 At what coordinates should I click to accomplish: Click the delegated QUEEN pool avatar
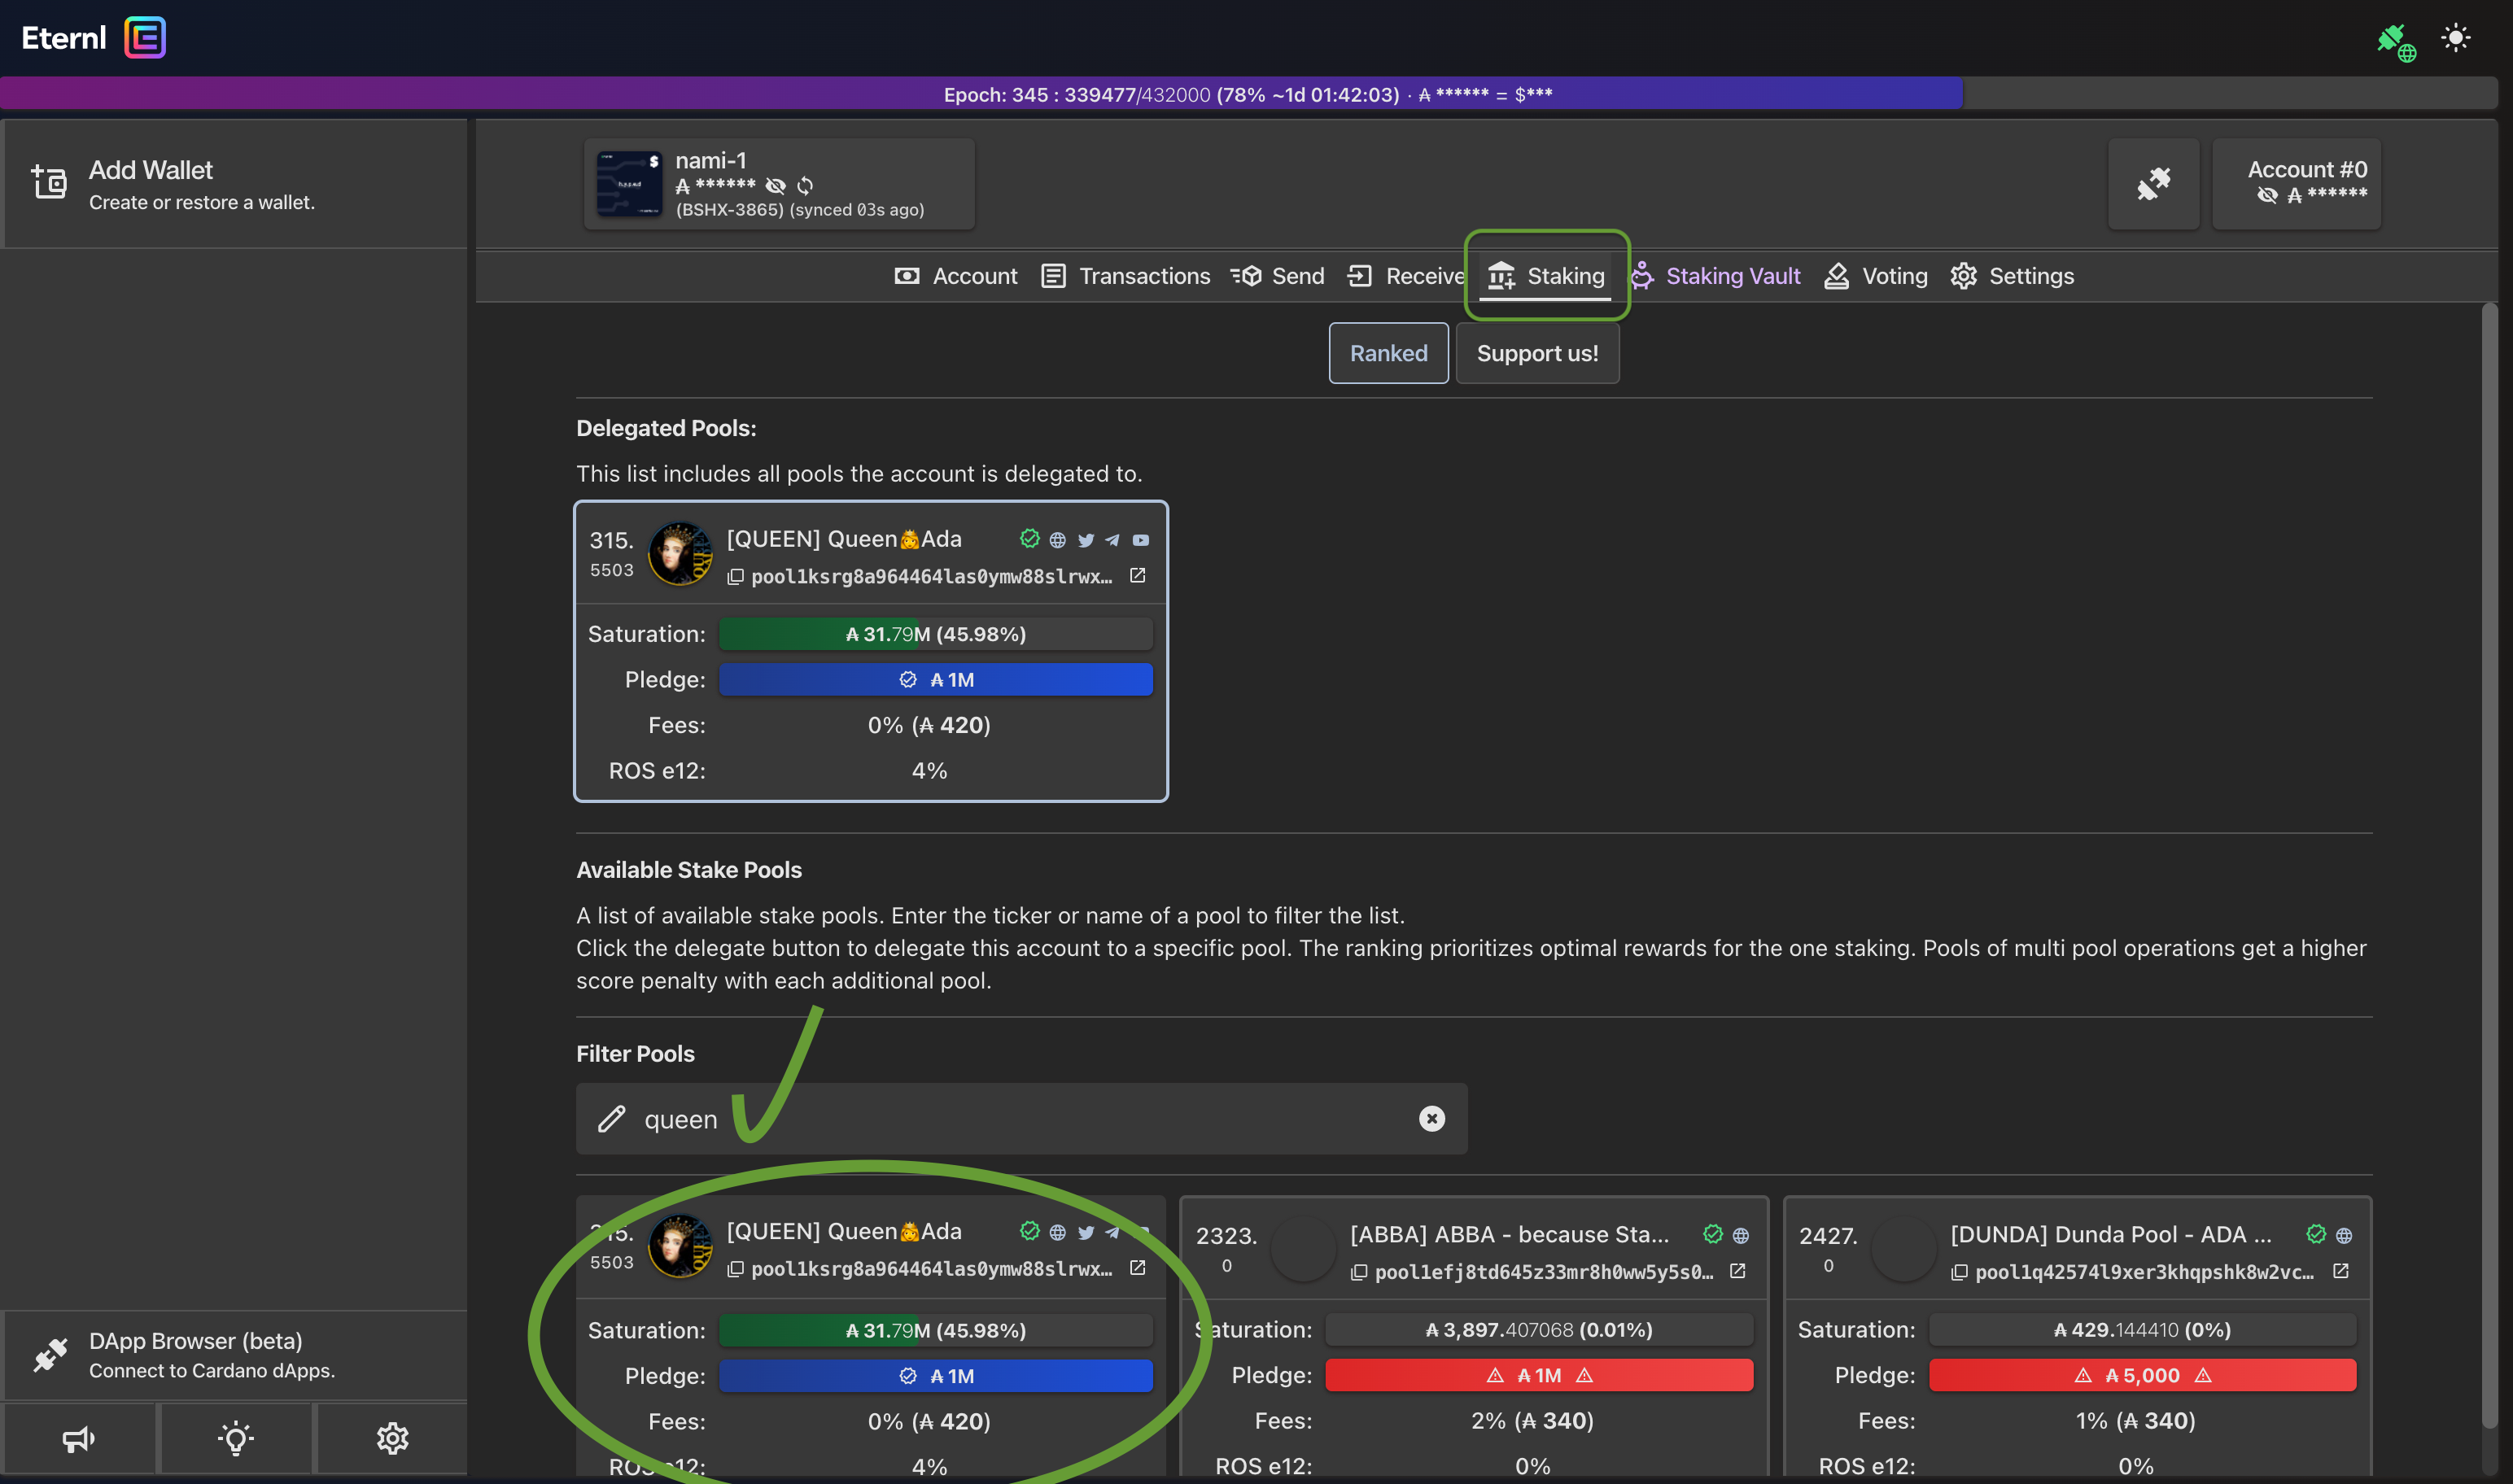click(680, 553)
